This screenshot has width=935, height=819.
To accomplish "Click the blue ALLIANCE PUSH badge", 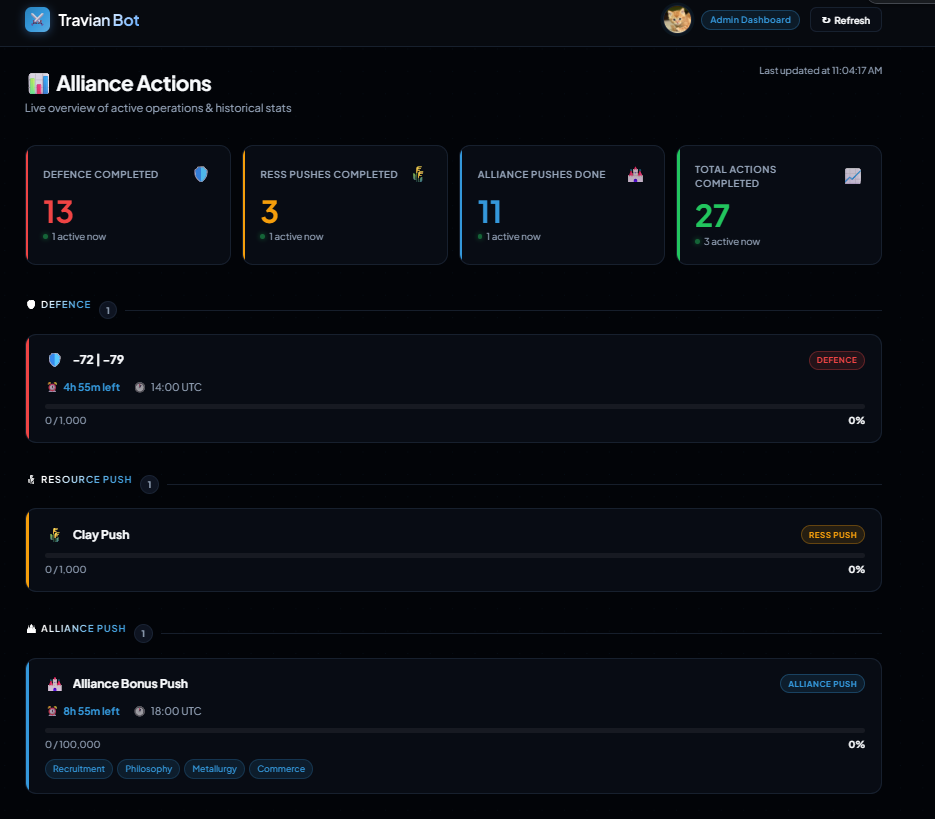I will (822, 684).
